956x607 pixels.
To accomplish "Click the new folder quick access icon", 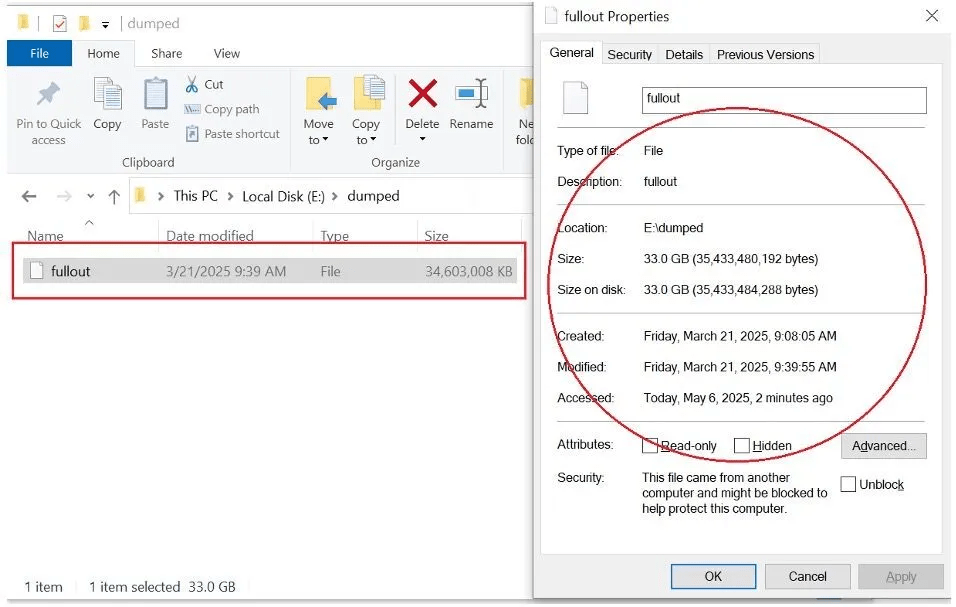I will coord(85,24).
